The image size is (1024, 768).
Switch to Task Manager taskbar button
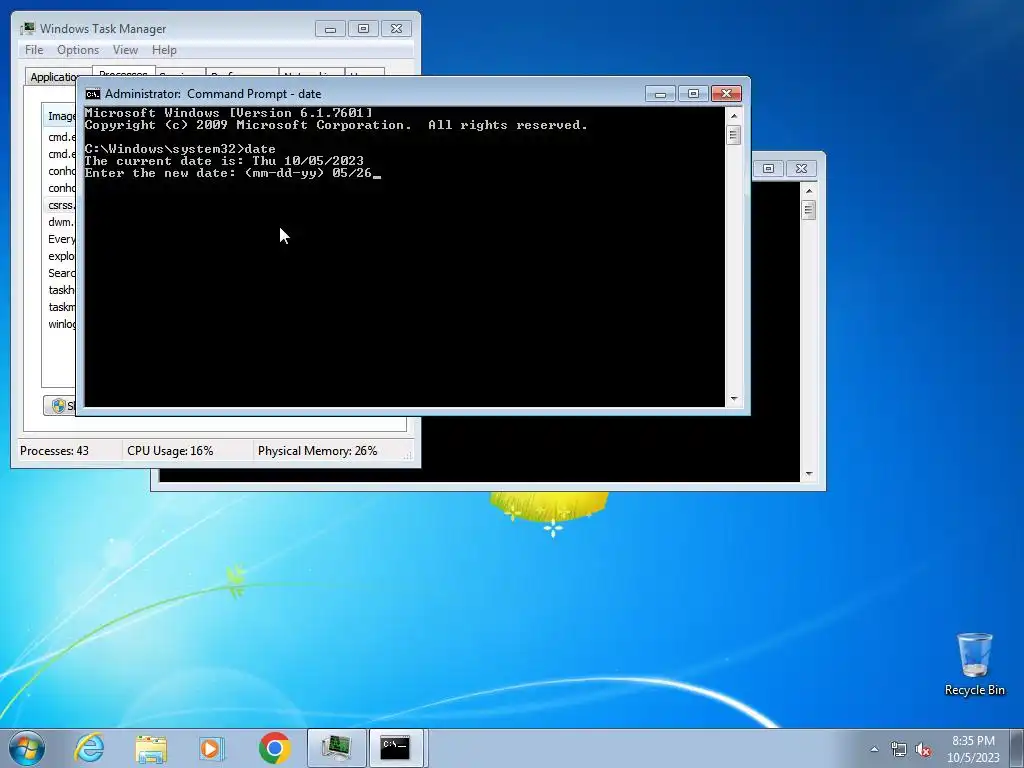336,748
